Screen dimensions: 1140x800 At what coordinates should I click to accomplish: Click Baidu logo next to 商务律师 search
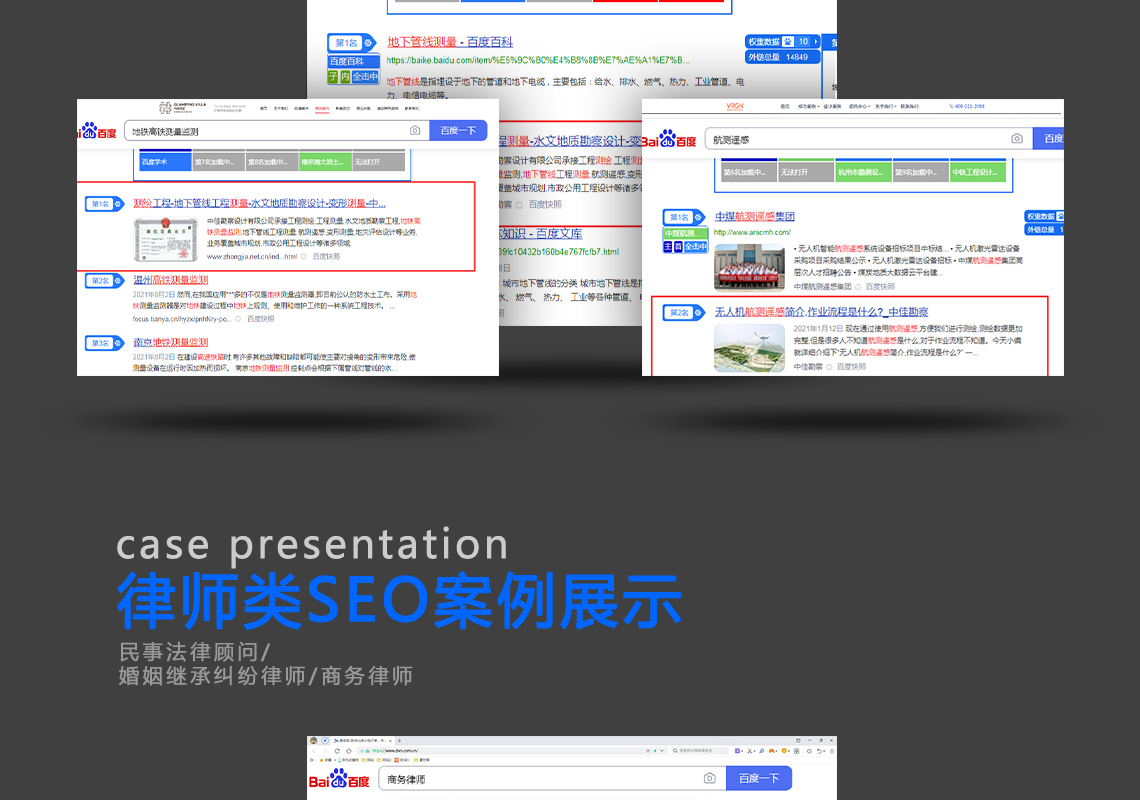[339, 780]
